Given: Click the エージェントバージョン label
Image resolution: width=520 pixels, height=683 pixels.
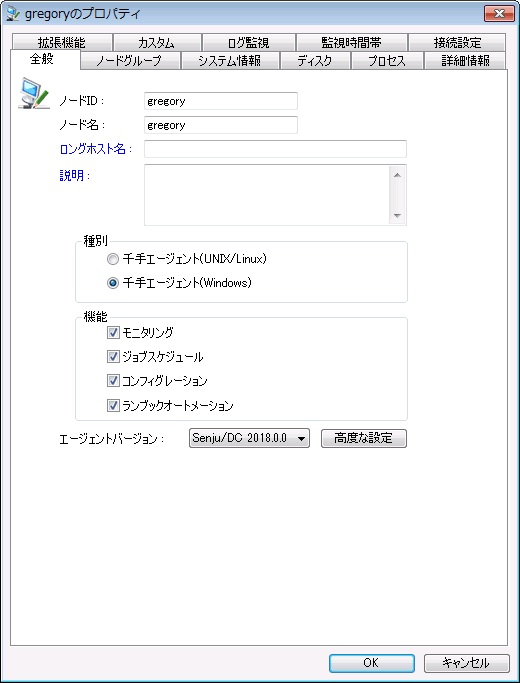Looking at the screenshot, I should click(111, 439).
